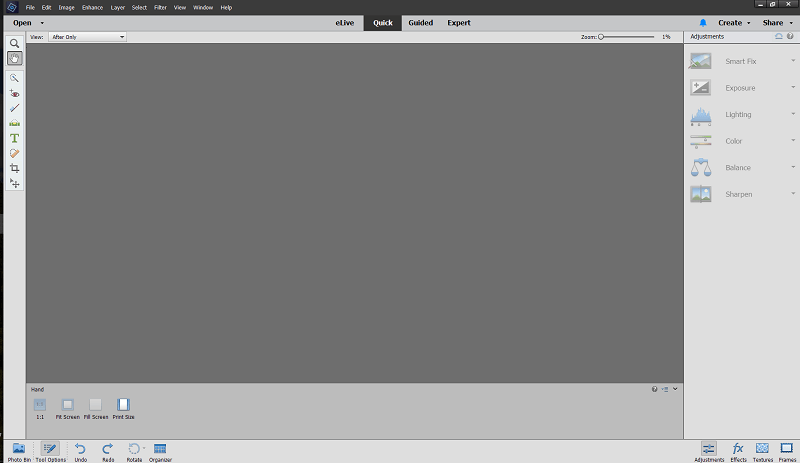Open Hand tool options help icon
Screen dimensions: 800x463
coord(654,389)
